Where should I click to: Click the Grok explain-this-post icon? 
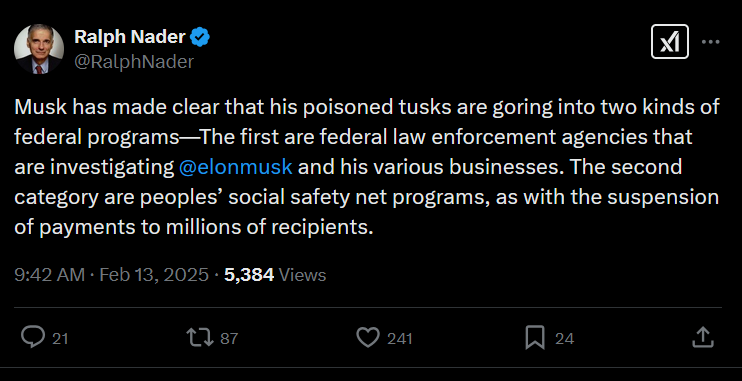tap(670, 42)
